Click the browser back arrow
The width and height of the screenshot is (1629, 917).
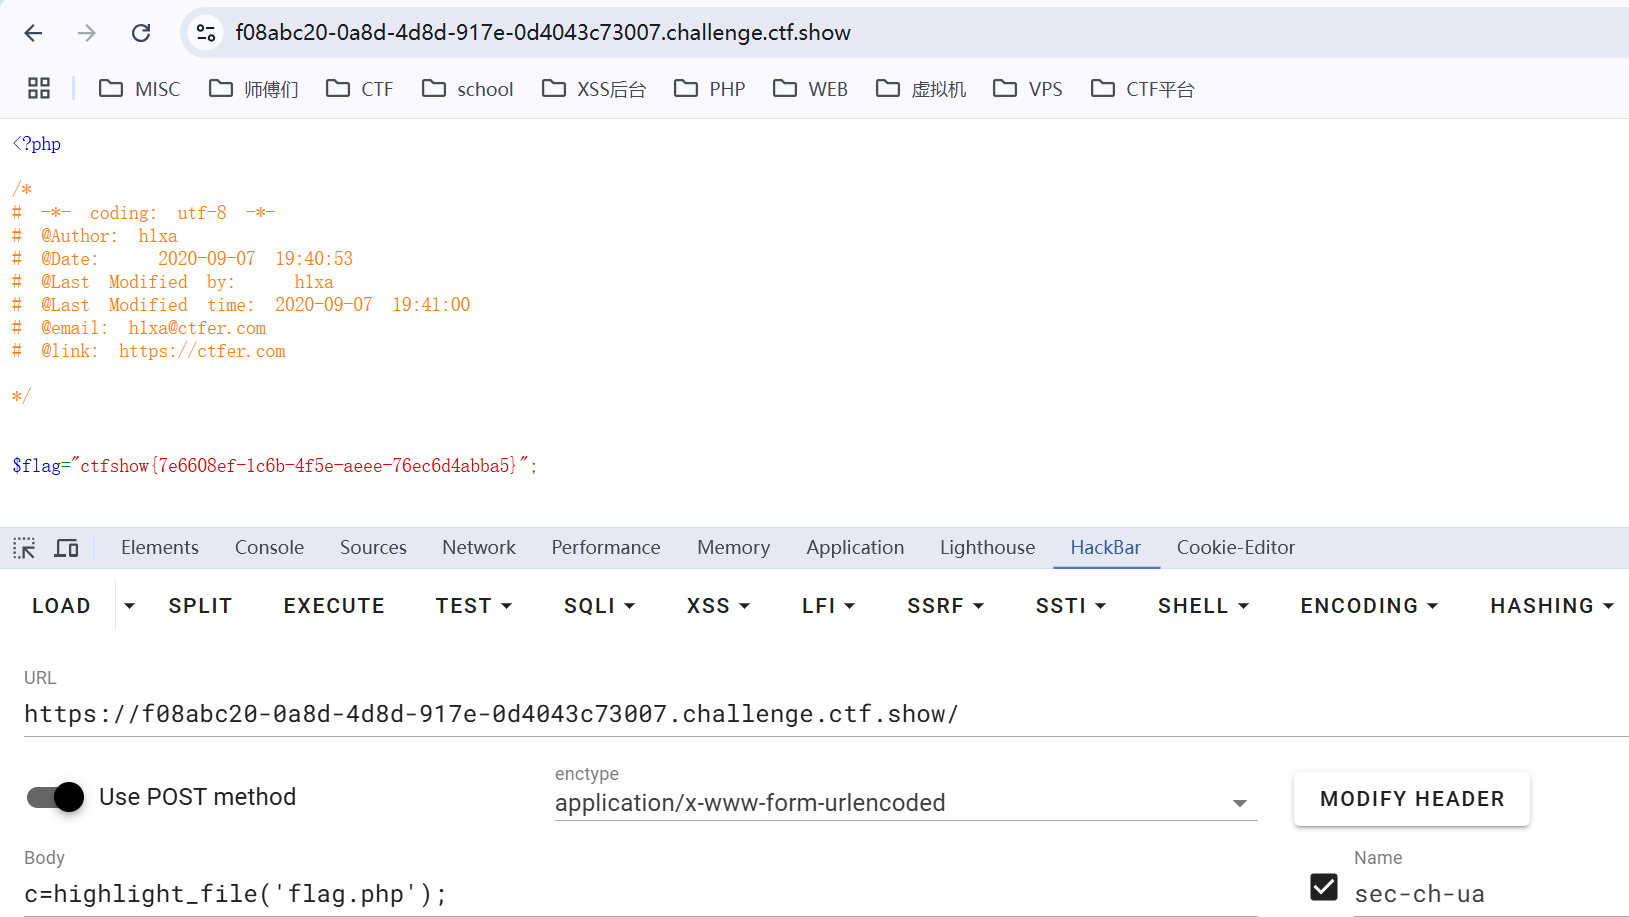pyautogui.click(x=33, y=33)
